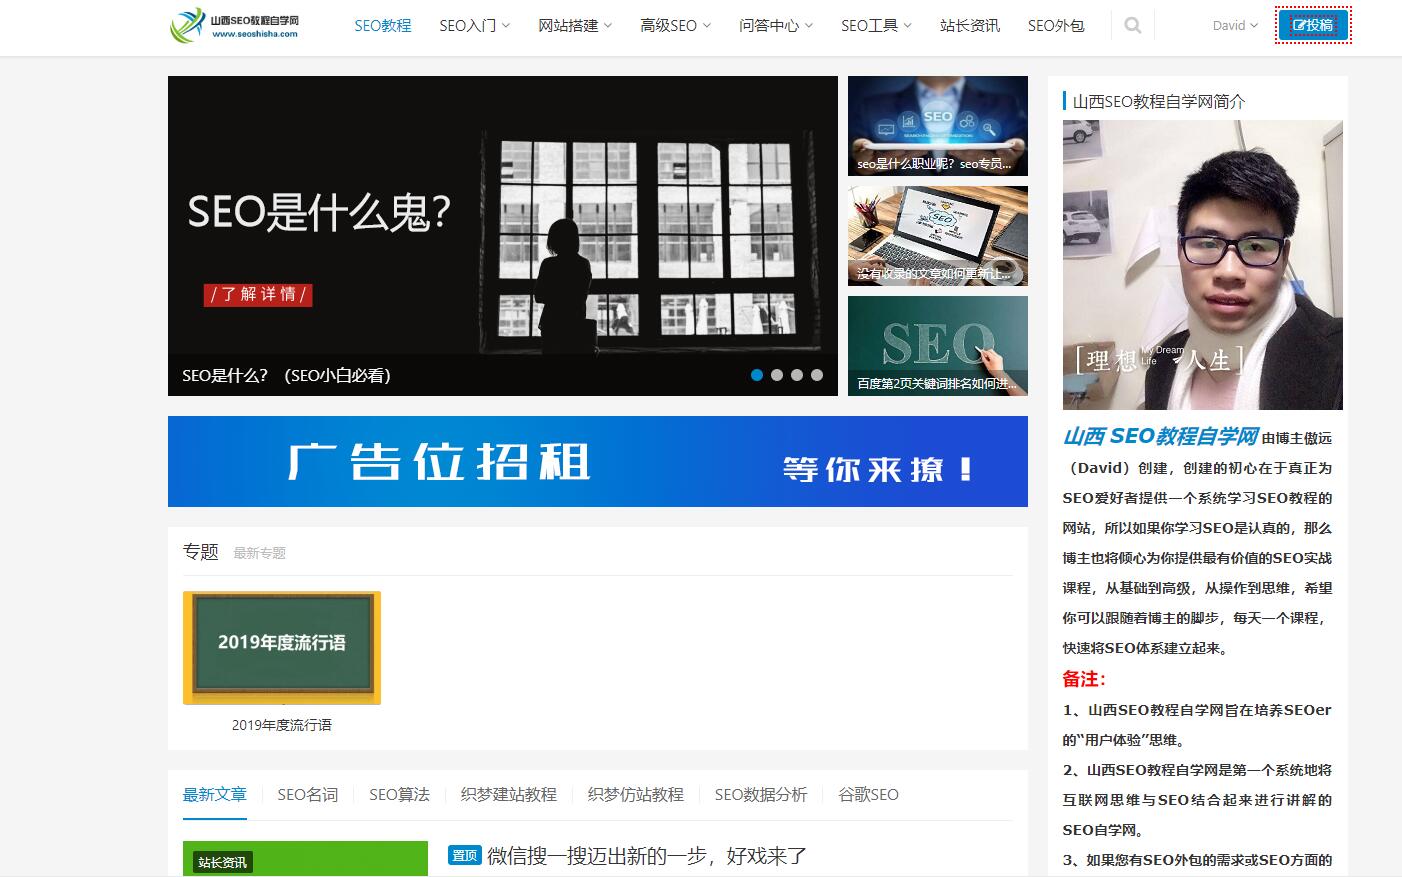
Task: Select the fourth carousel dot
Action: click(817, 375)
